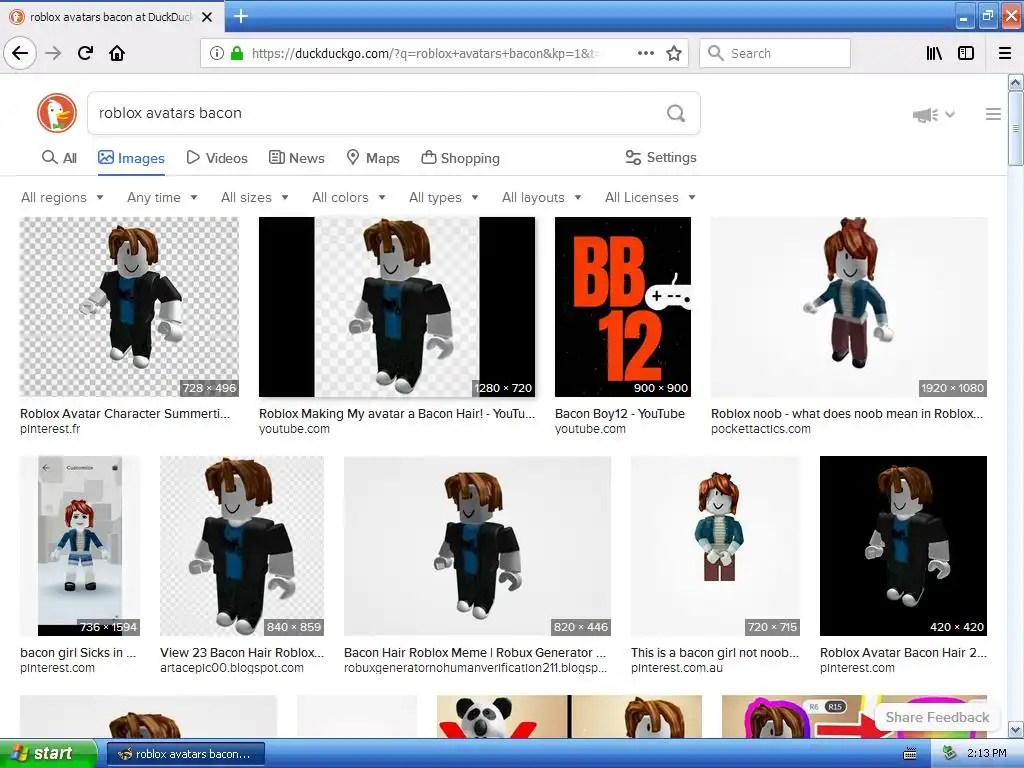
Task: Click the green padlock security icon
Action: coord(237,53)
